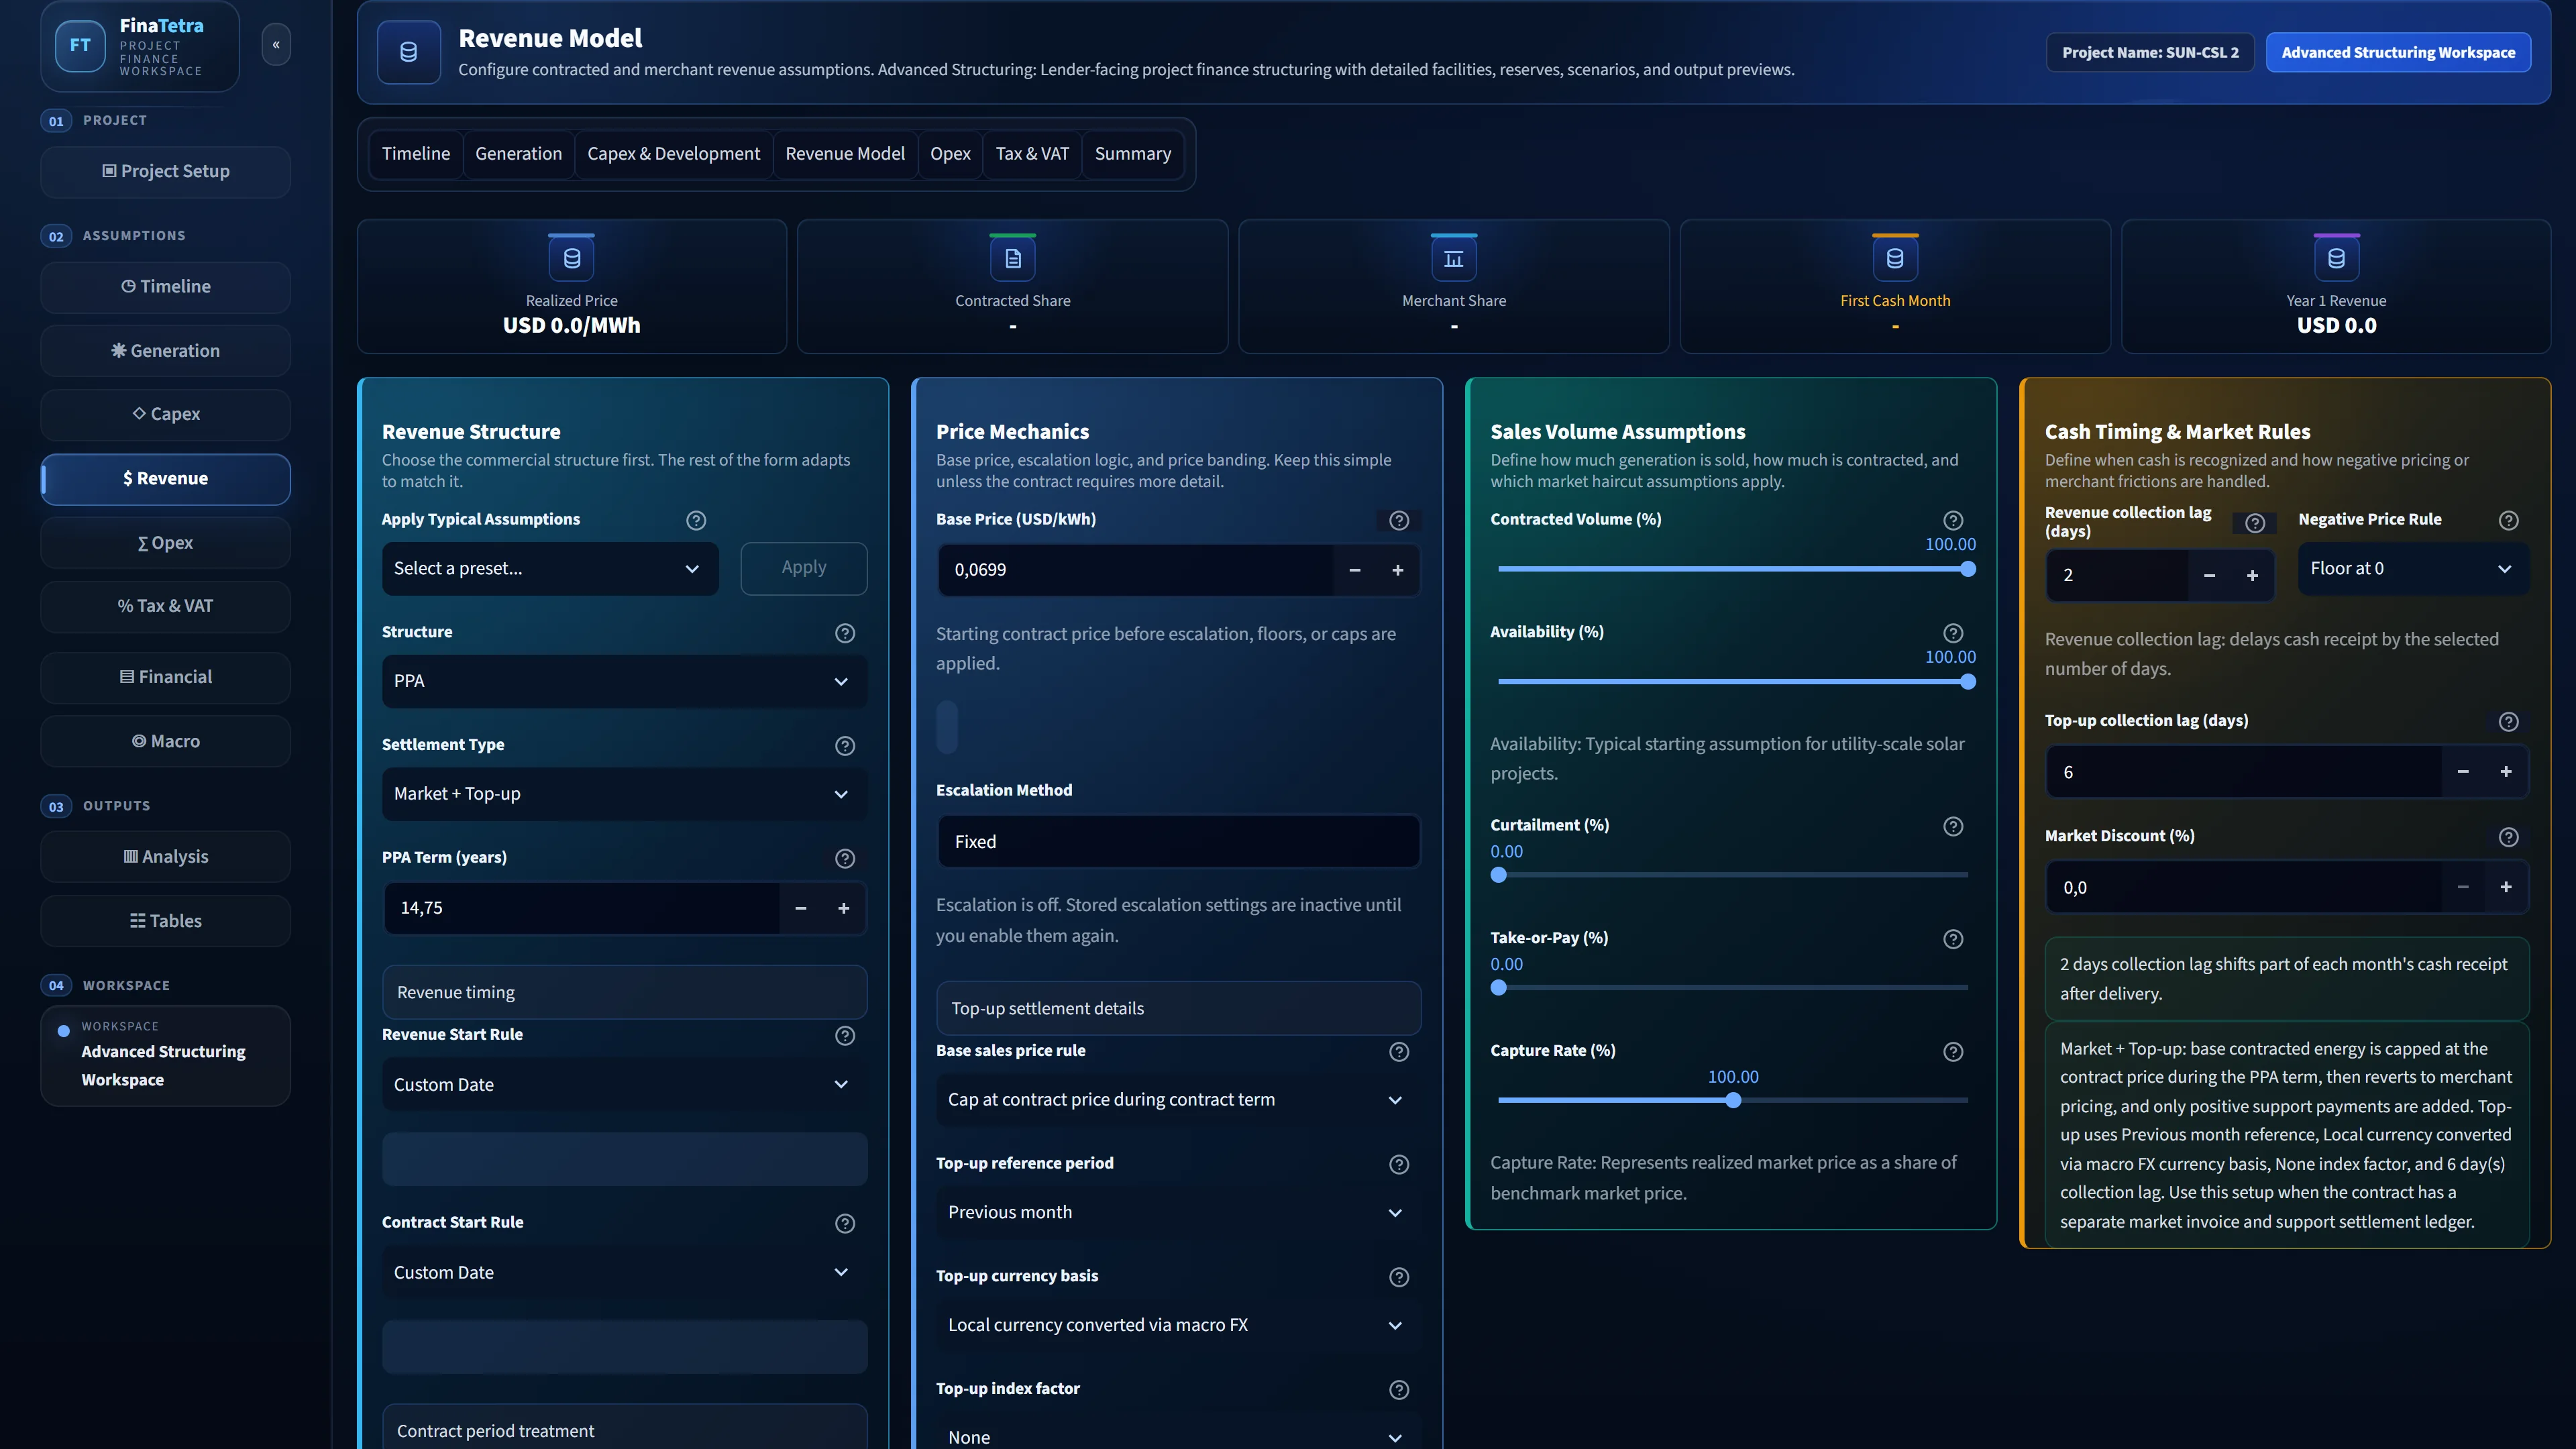The image size is (2576, 1449).
Task: Open the Take-or-Pay help icon
Action: coord(1953,939)
